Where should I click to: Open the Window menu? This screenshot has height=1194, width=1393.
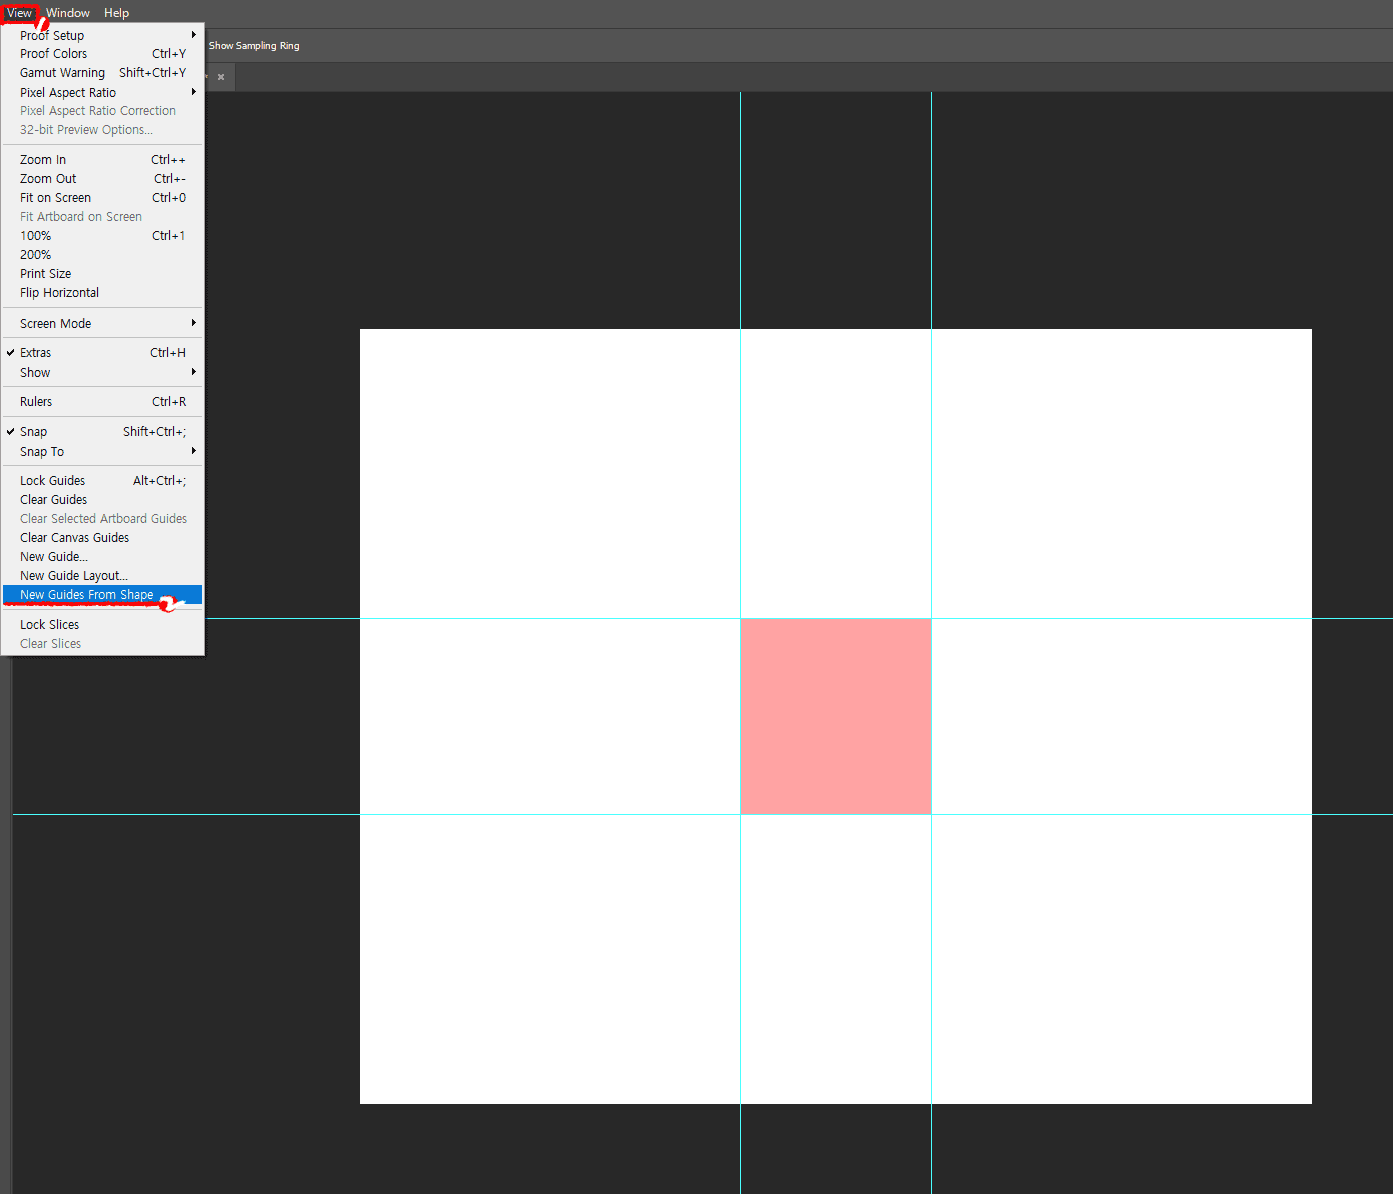click(x=67, y=12)
